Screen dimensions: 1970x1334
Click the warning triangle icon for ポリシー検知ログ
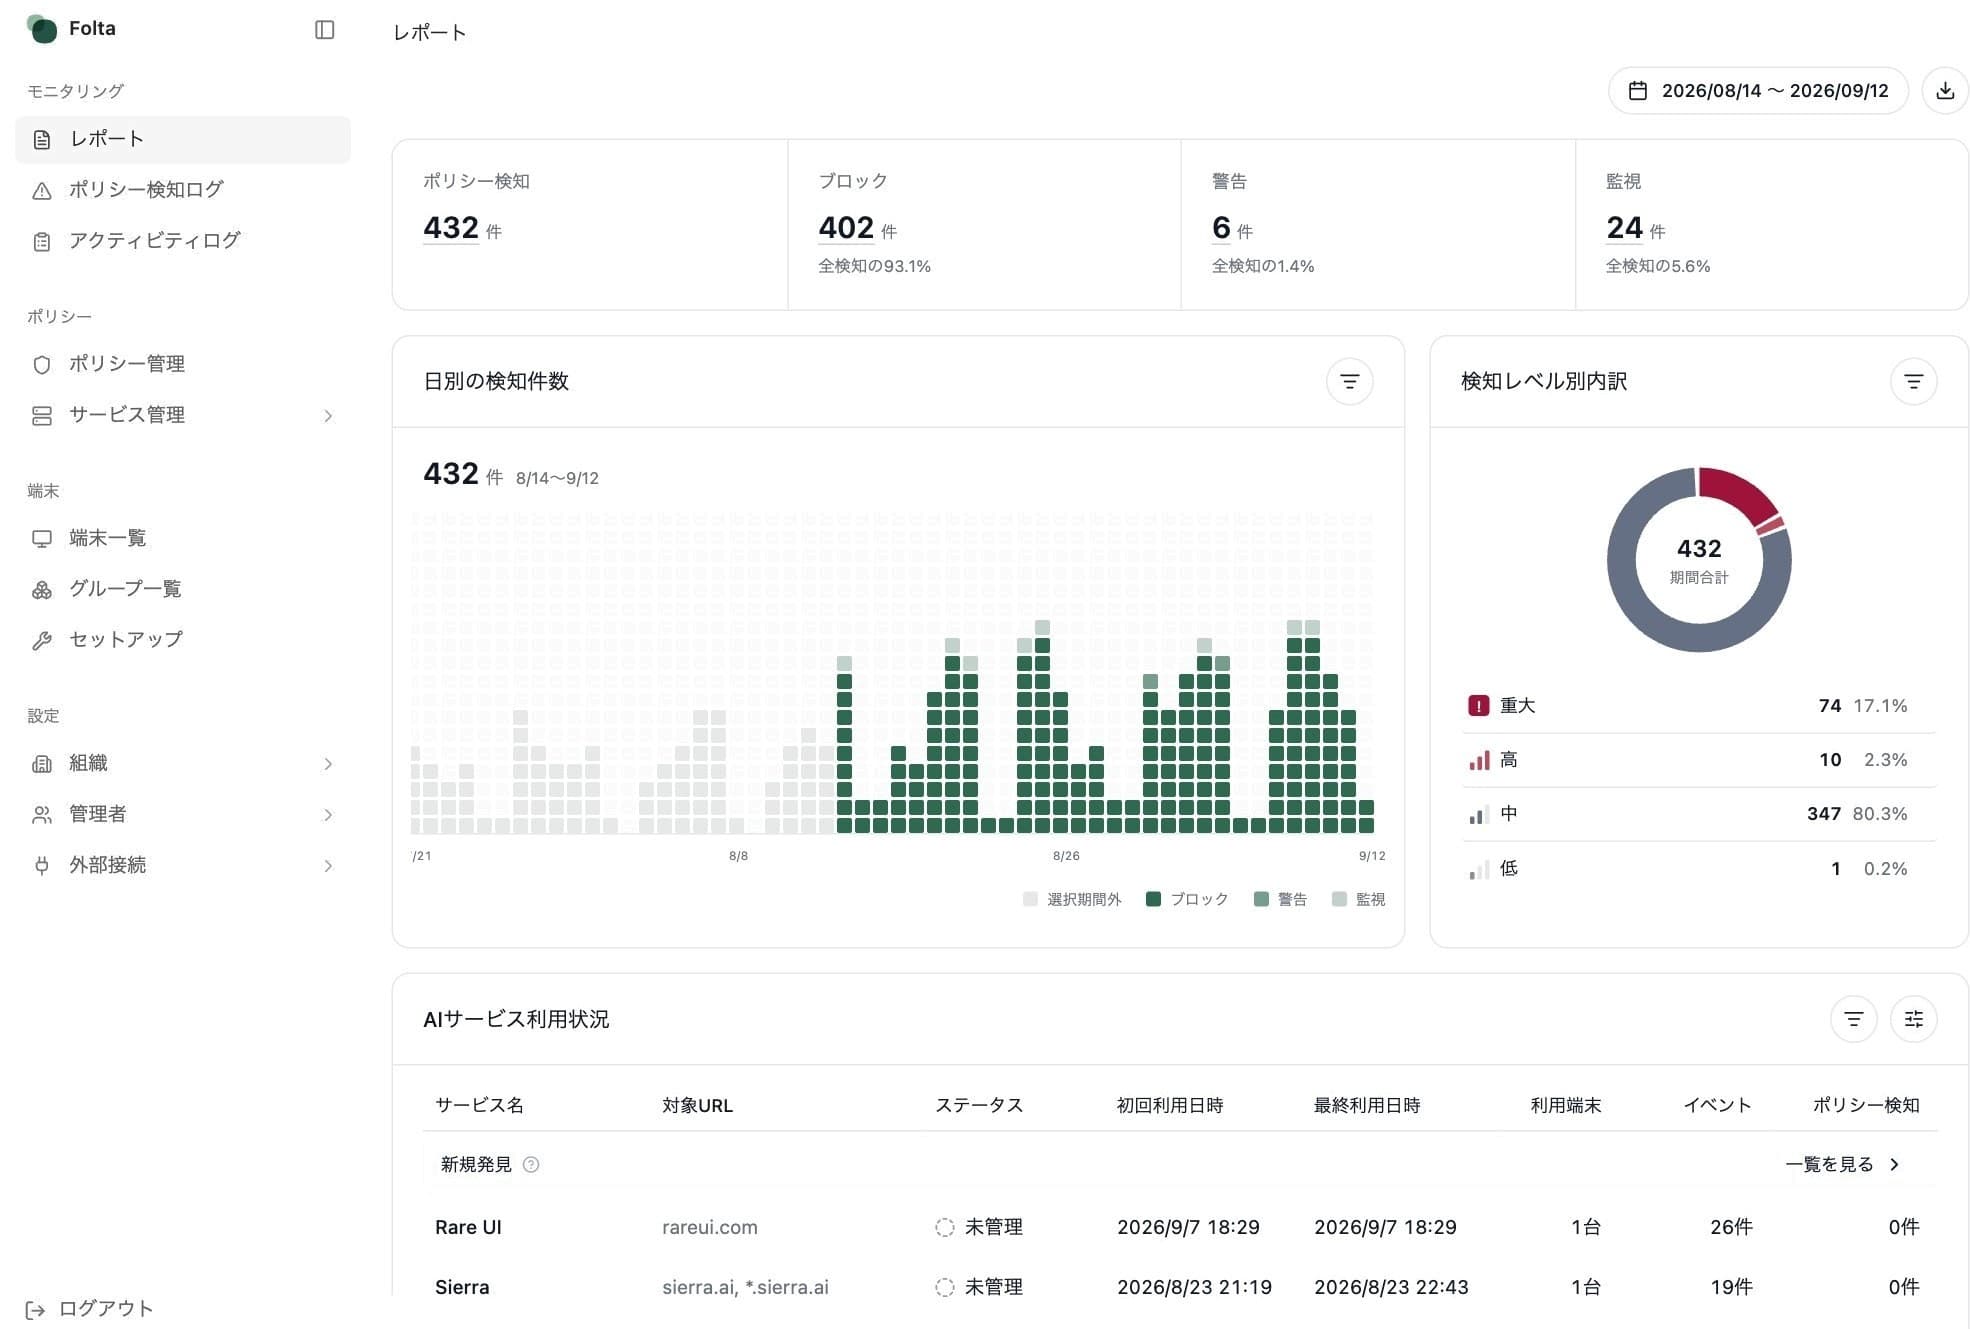(42, 190)
